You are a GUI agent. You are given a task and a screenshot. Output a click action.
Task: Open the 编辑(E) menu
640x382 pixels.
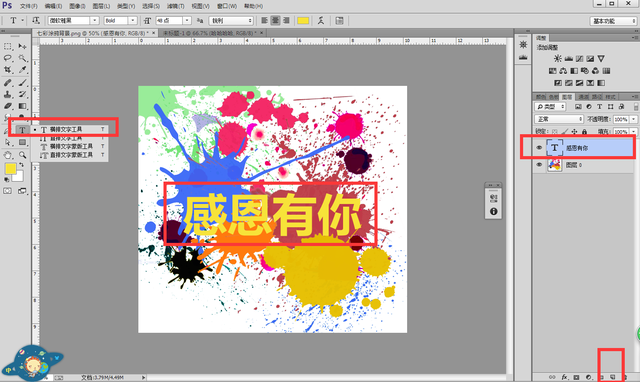[53, 6]
